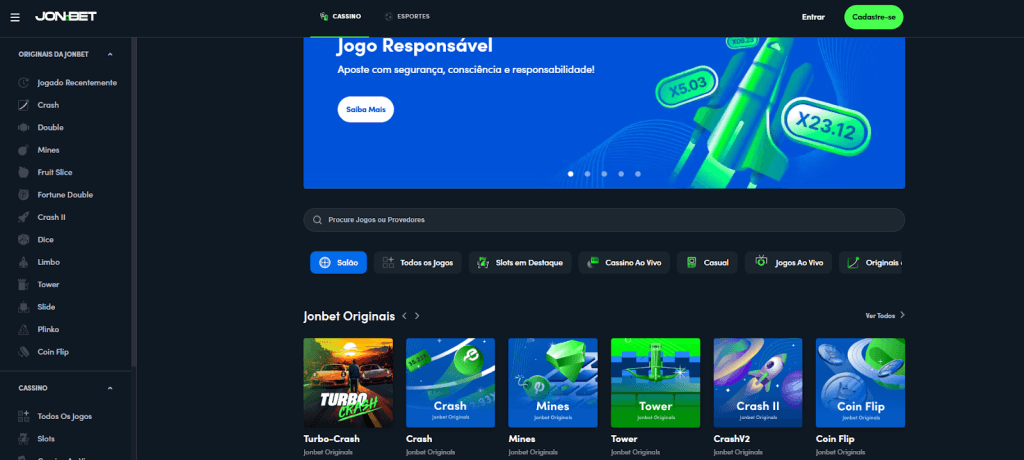The height and width of the screenshot is (460, 1024).
Task: Go to the first banner slide dot
Action: pos(571,174)
